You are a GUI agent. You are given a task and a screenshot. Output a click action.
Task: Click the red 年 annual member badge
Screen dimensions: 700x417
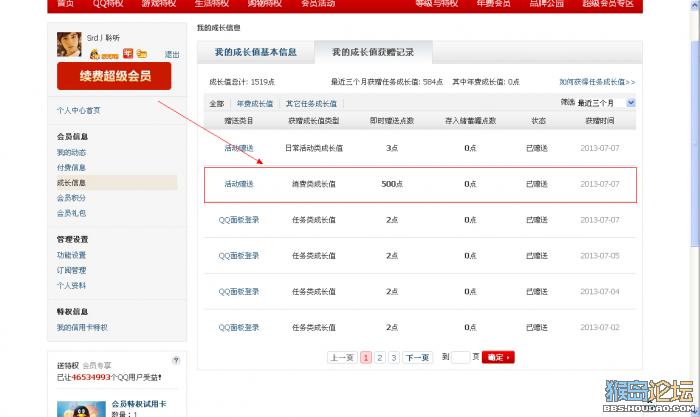coord(128,54)
